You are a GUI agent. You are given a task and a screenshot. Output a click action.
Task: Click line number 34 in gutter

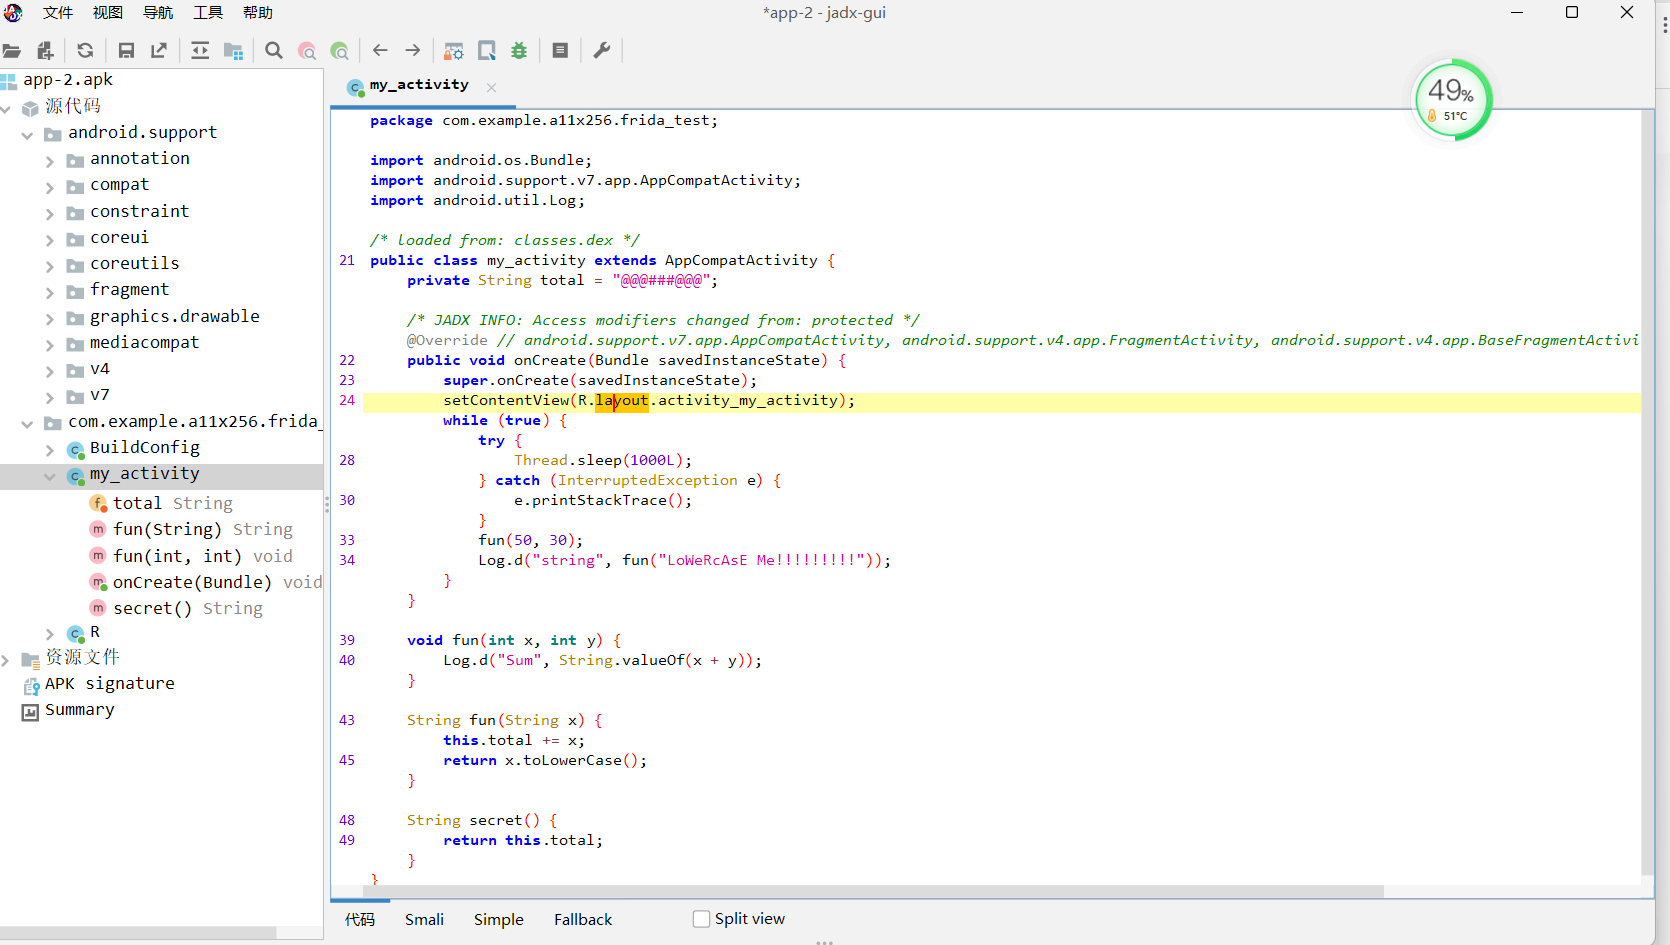coord(347,561)
